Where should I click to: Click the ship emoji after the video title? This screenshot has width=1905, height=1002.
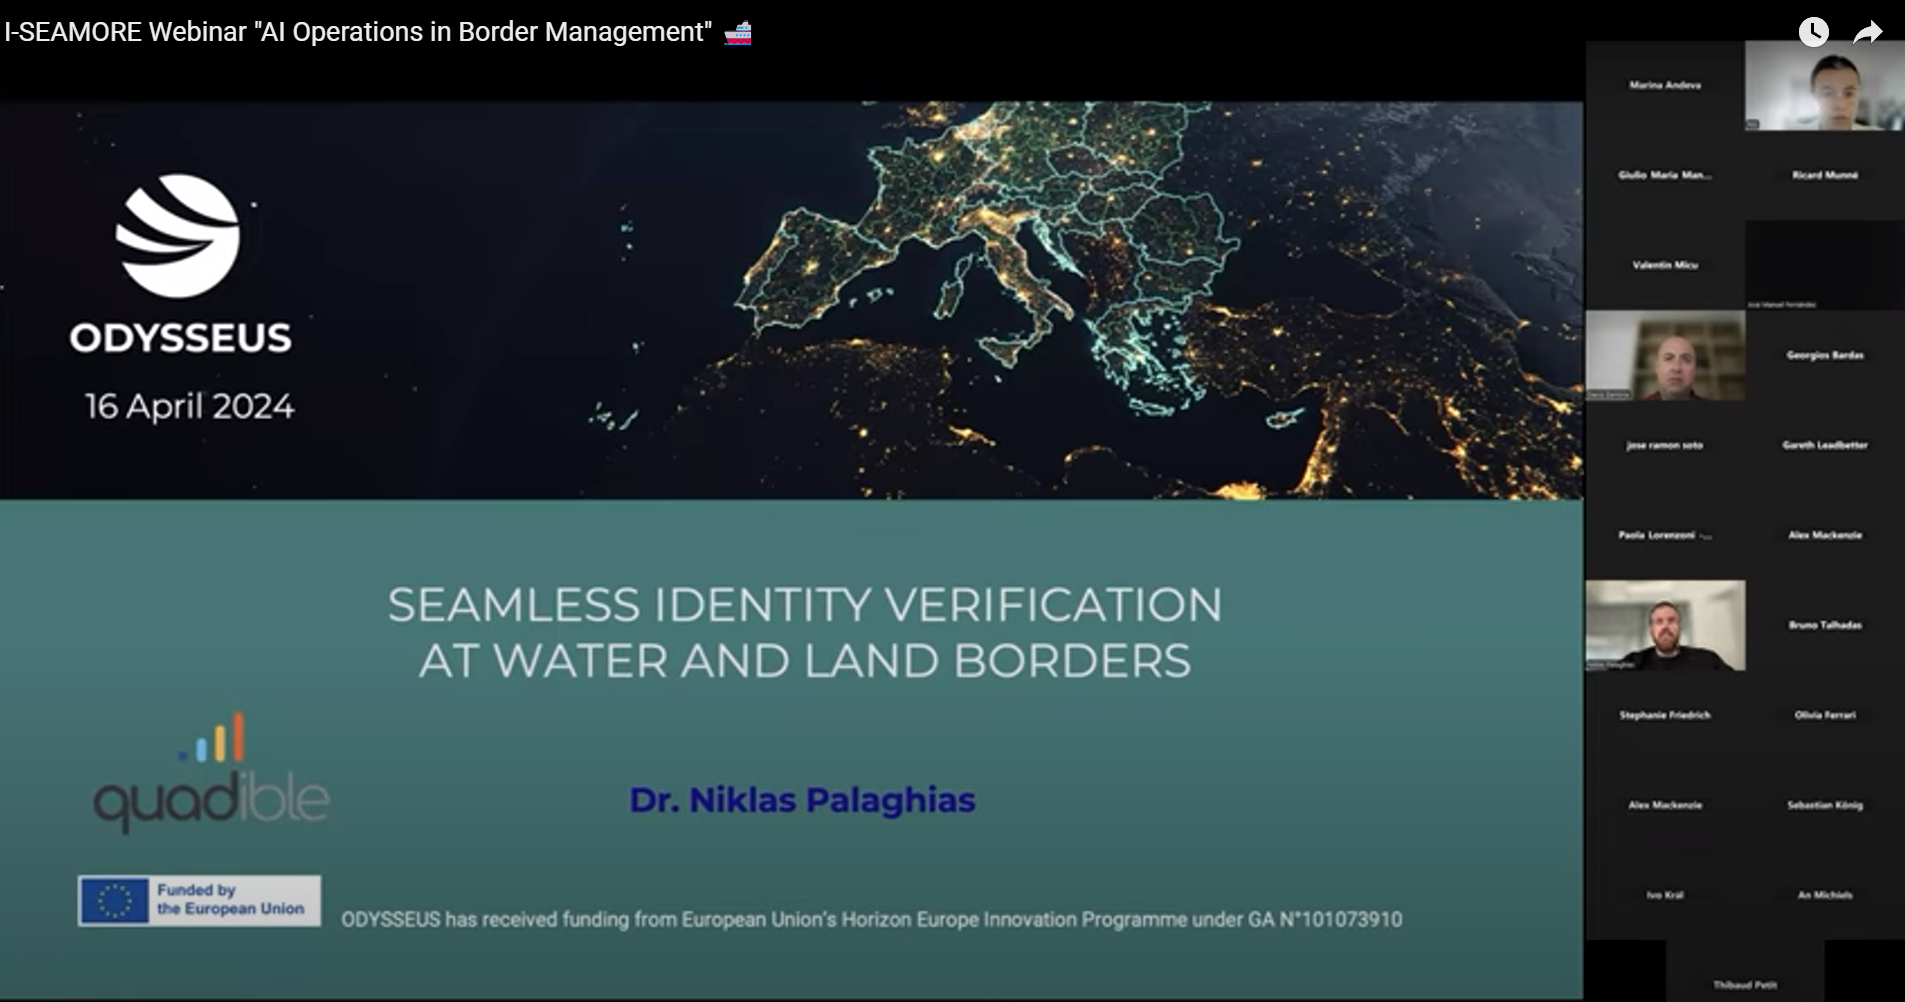[738, 33]
